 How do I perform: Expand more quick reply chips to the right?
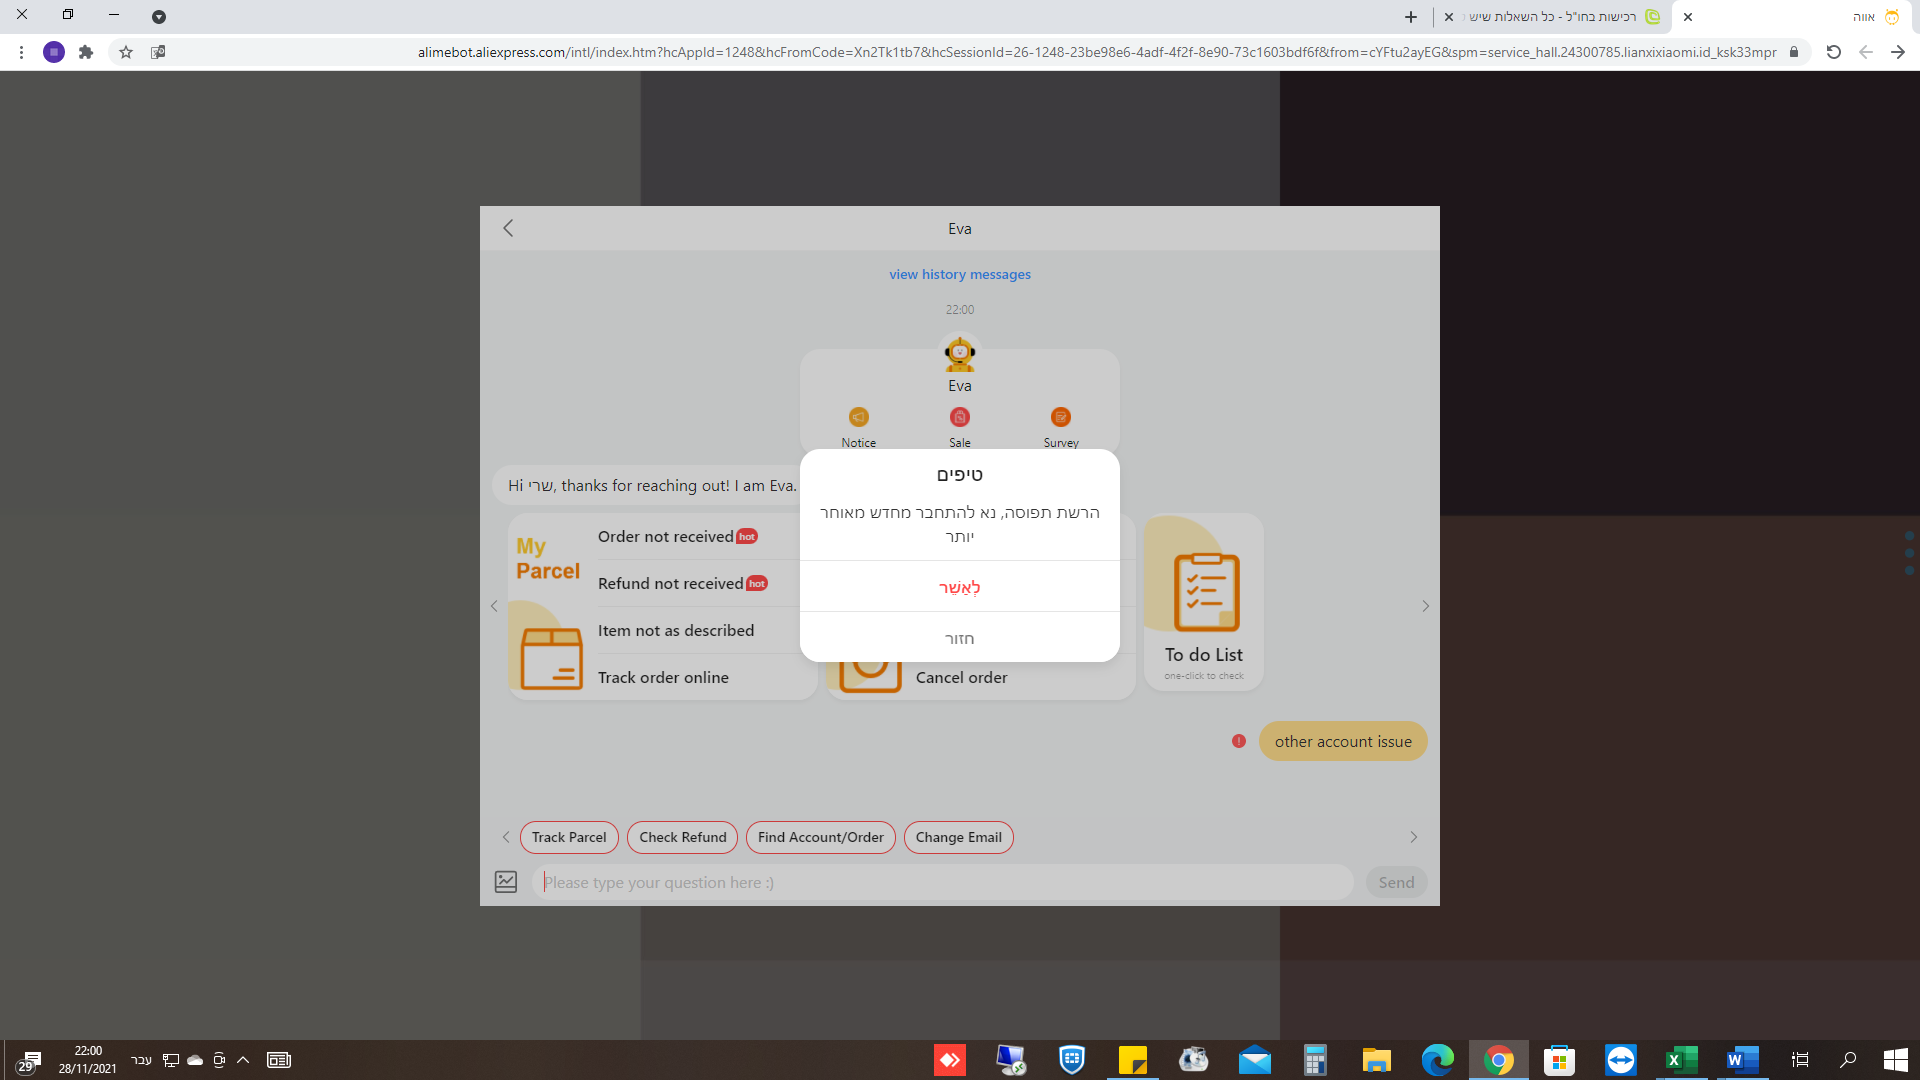tap(1413, 837)
